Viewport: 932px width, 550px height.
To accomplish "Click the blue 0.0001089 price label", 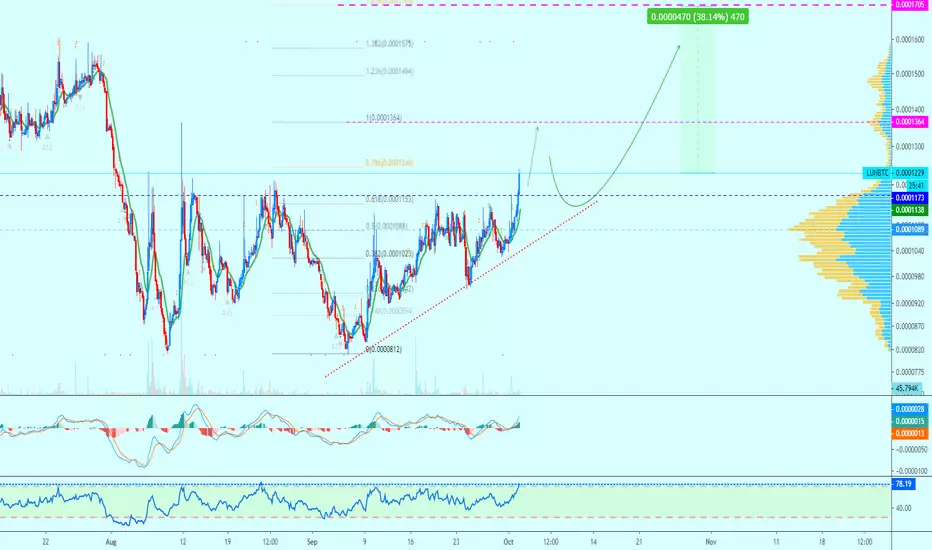I will (909, 230).
